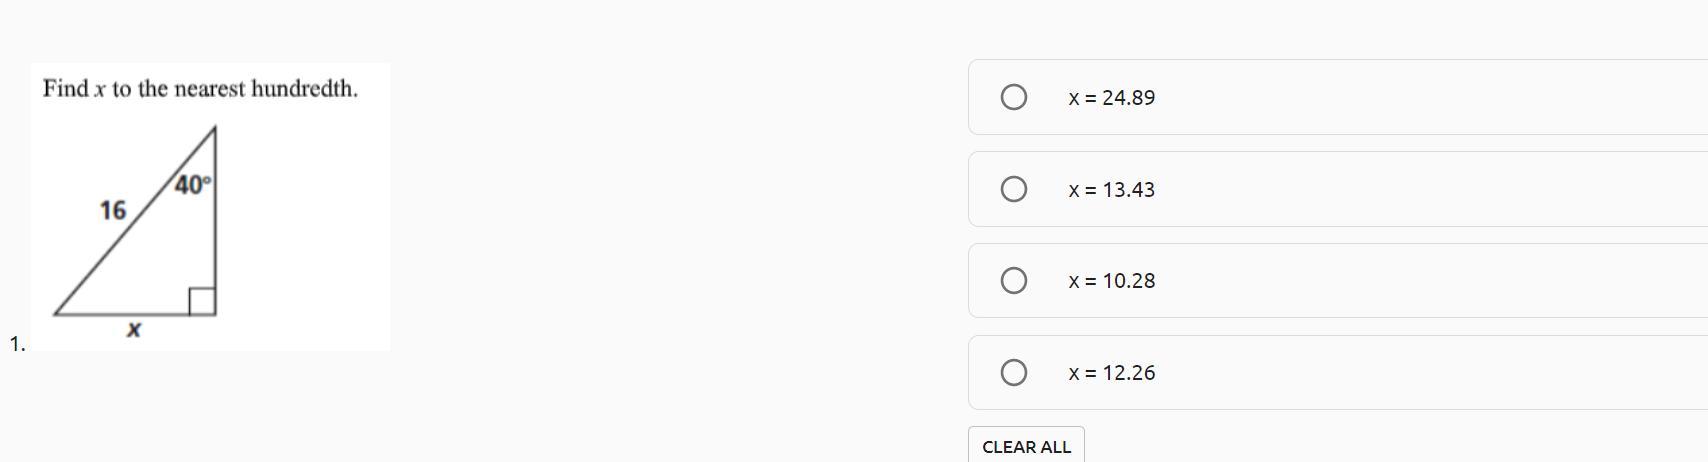Viewport: 1708px width, 462px height.
Task: Choose the x = 13.43 radio button
Action: click(x=1013, y=189)
